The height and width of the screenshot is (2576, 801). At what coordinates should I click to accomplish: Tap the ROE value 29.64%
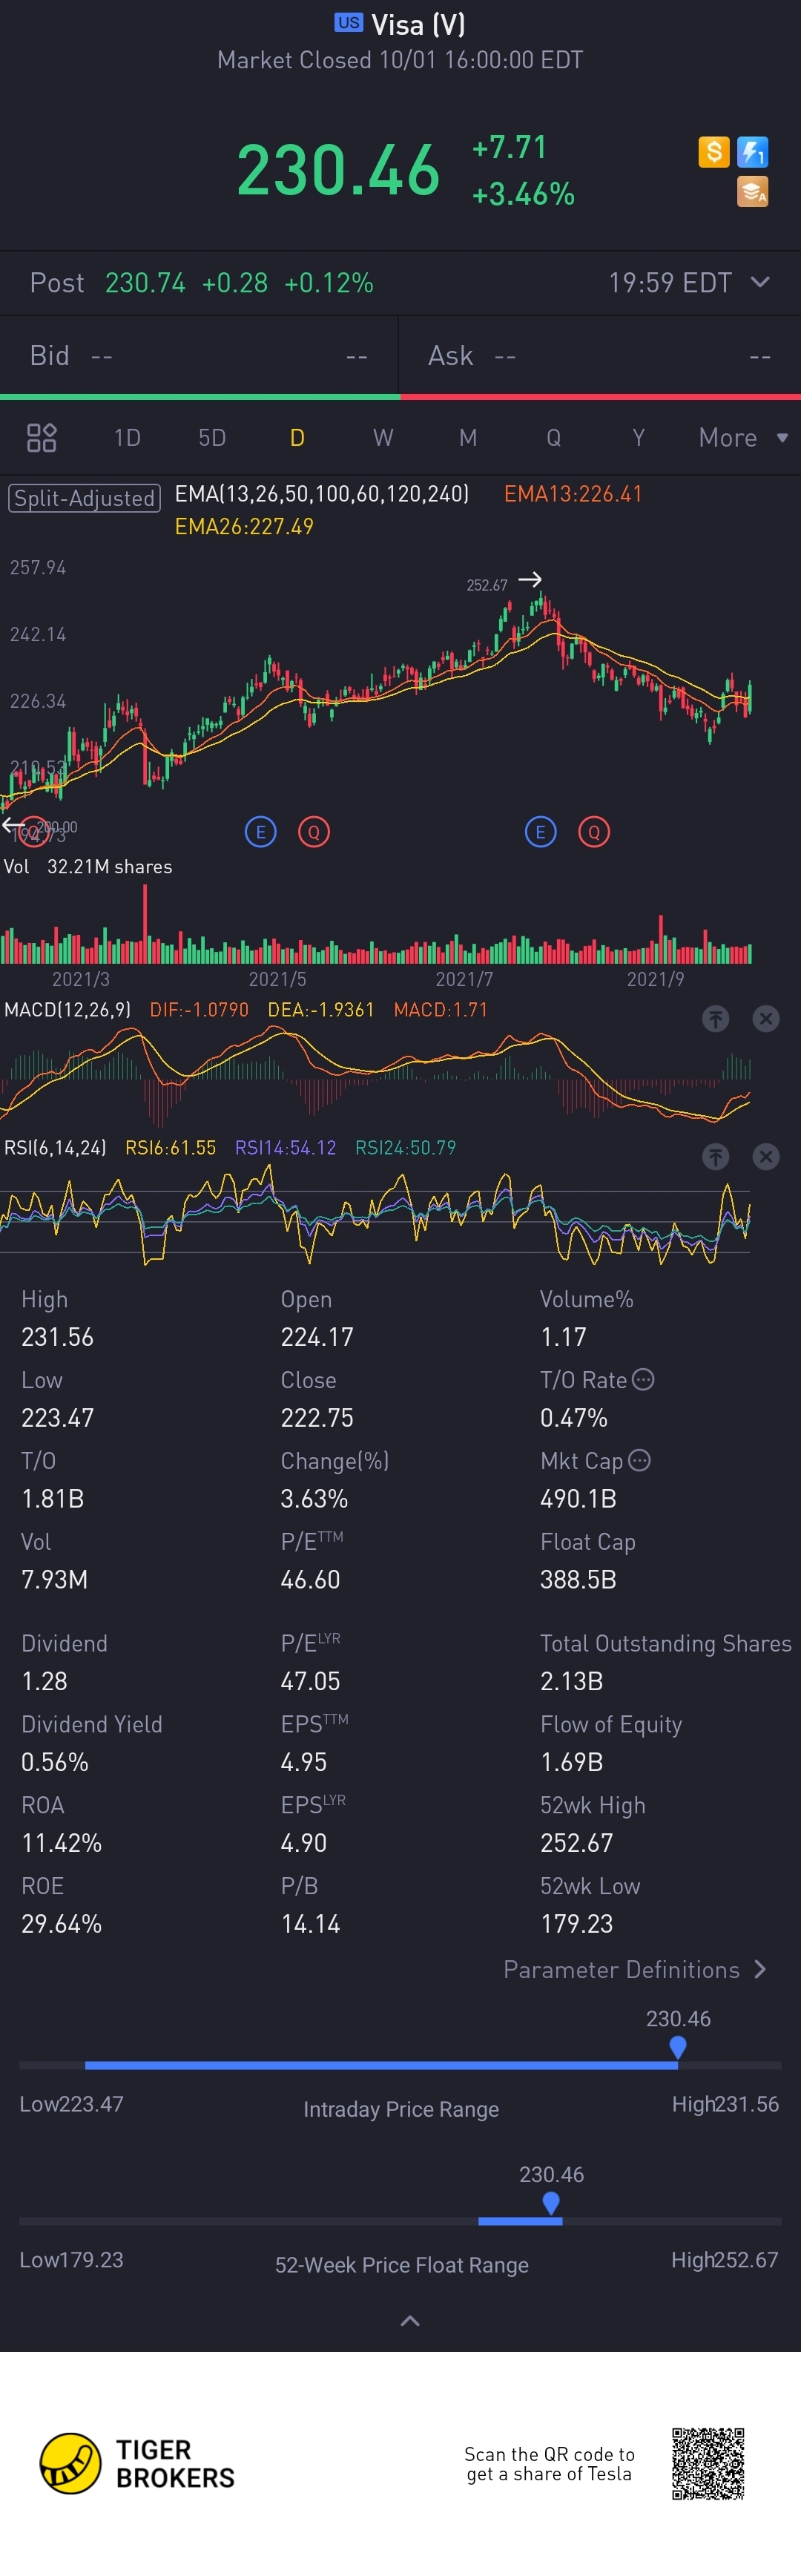(61, 1923)
